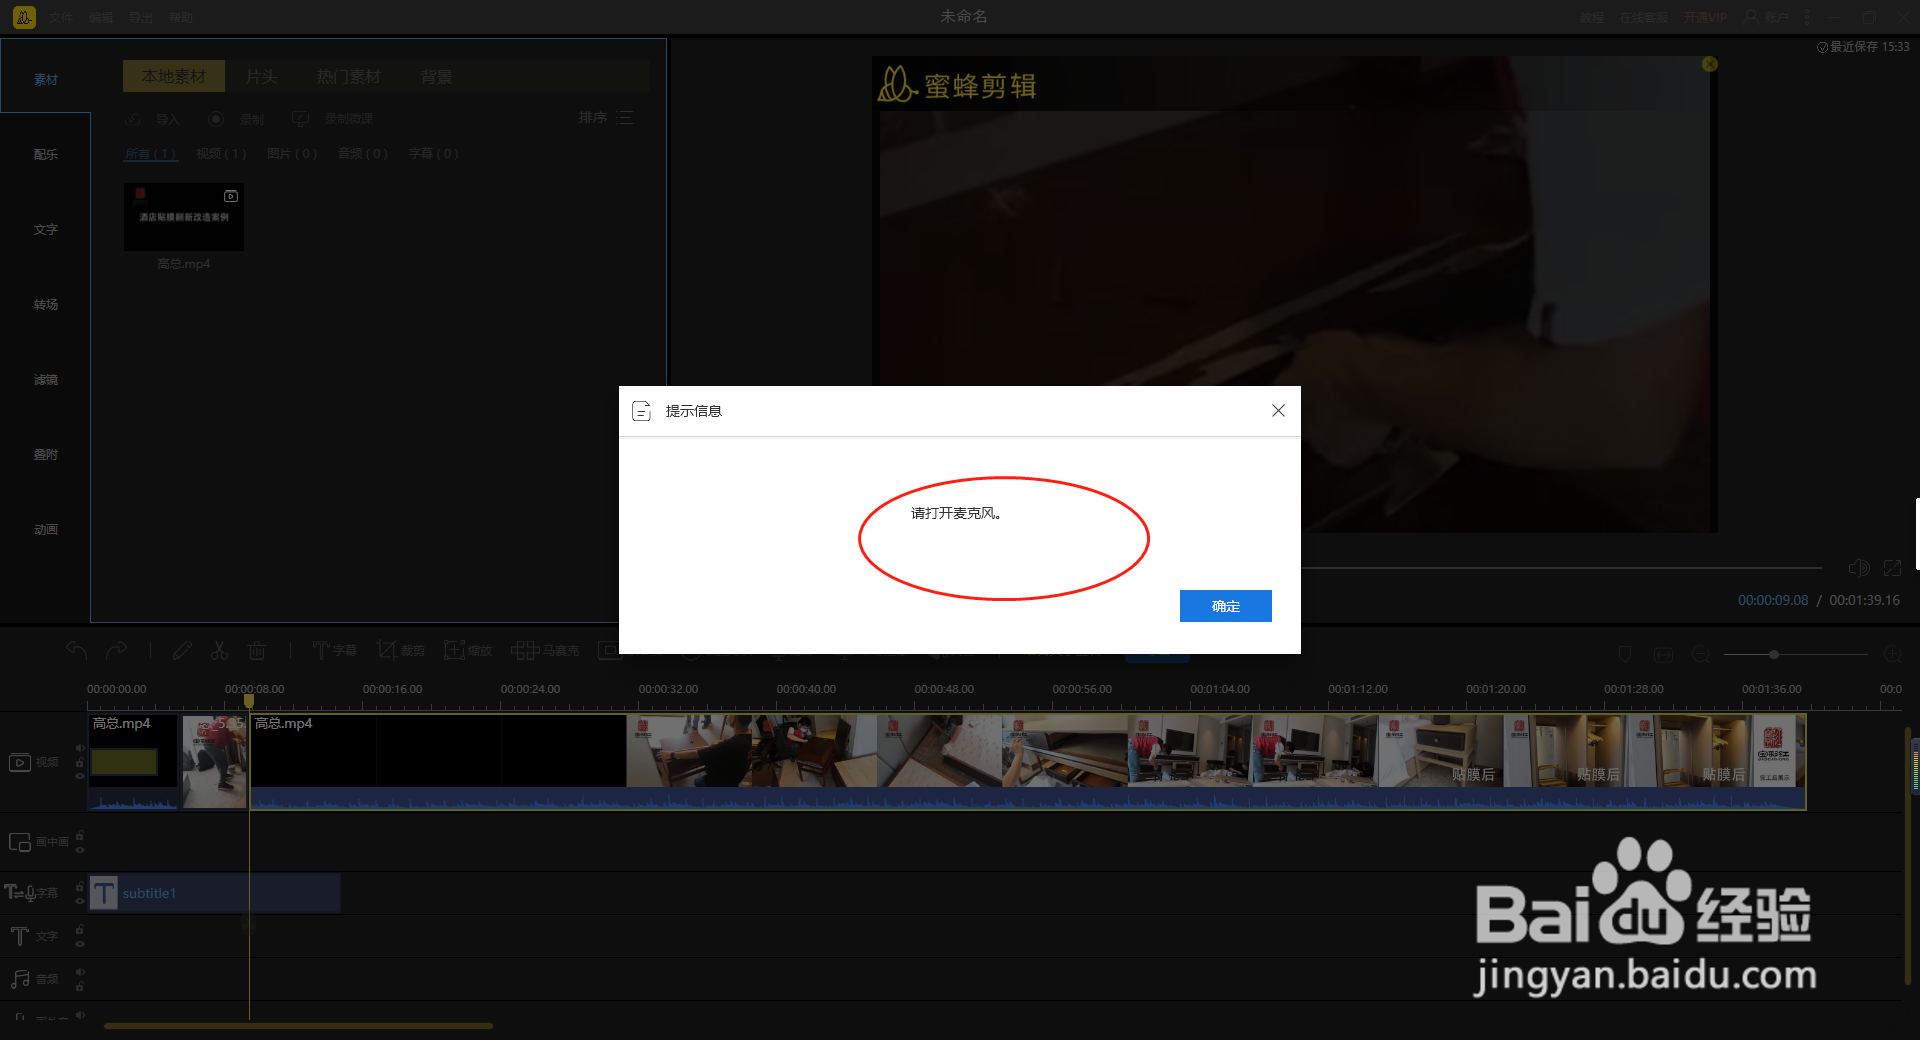Switch to 本地素材 tab
The height and width of the screenshot is (1040, 1920).
(x=174, y=77)
